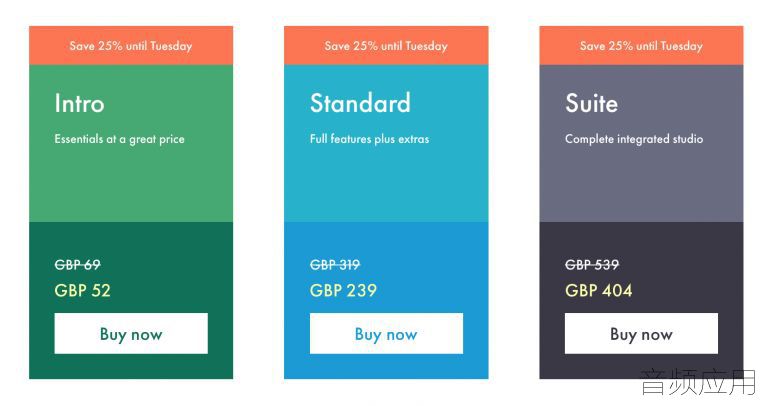Click Buy now for the Intro plan

tap(131, 334)
